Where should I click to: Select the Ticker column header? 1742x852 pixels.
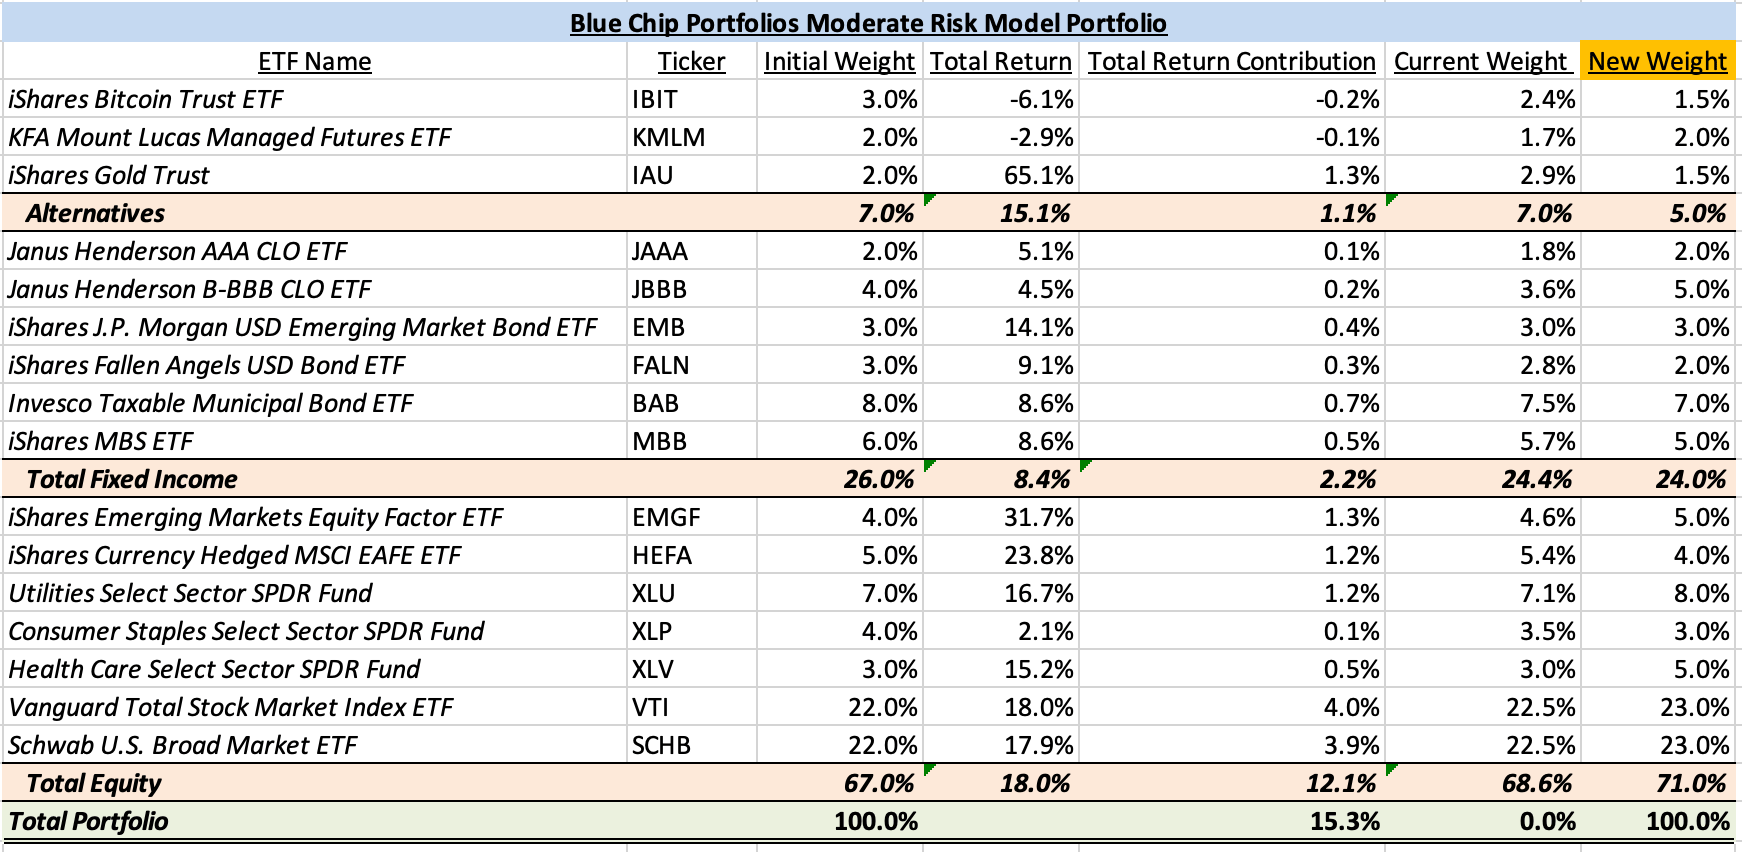(691, 61)
